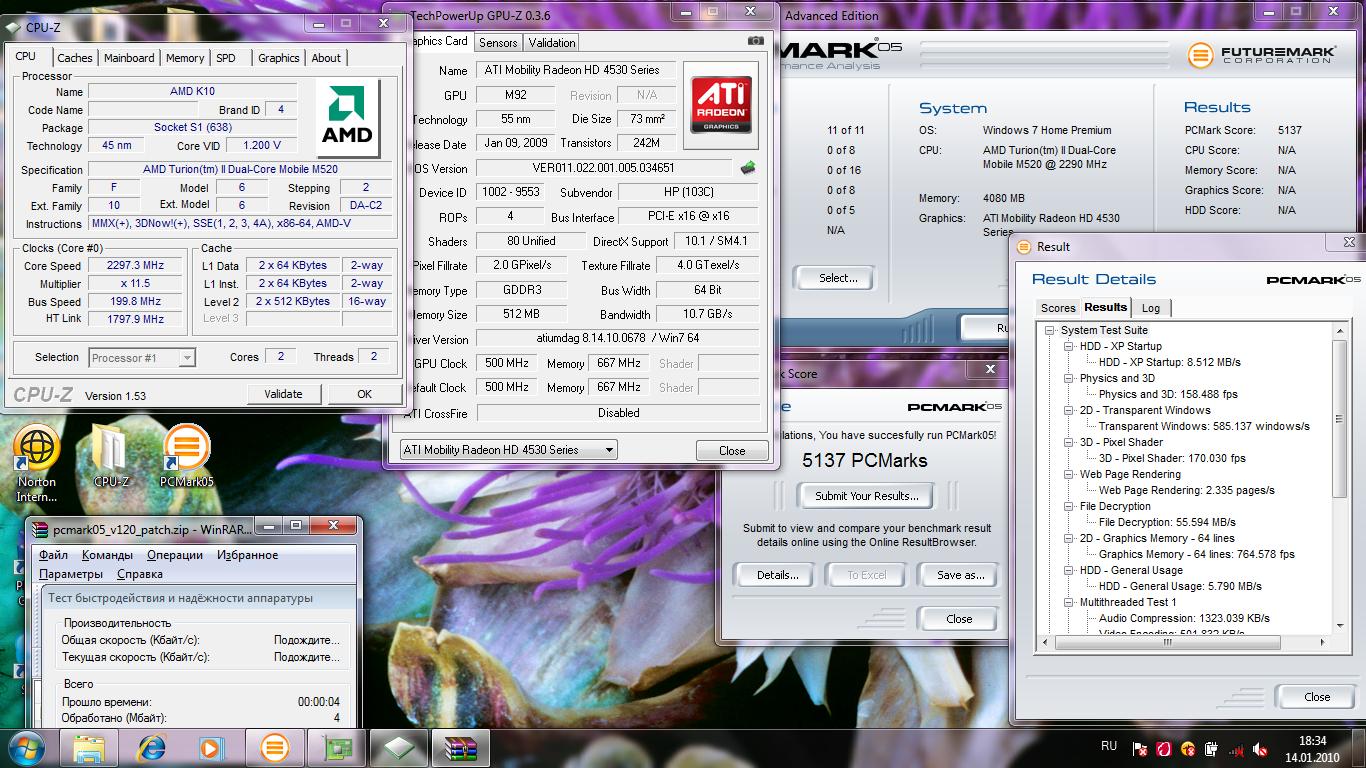
Task: Collapse the Physics and 3D node
Action: 1069,378
